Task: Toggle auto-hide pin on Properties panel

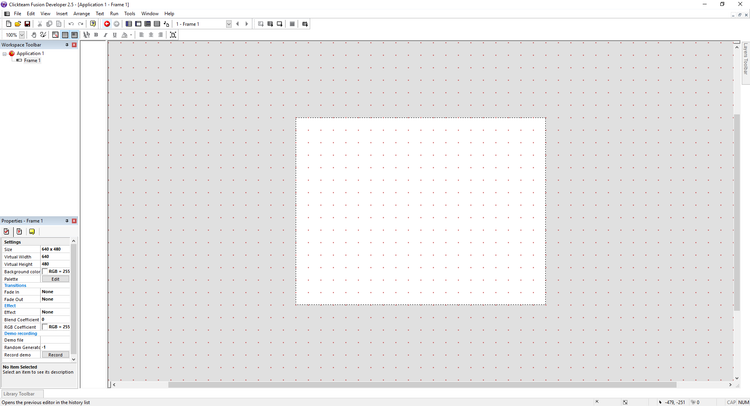Action: [67, 221]
